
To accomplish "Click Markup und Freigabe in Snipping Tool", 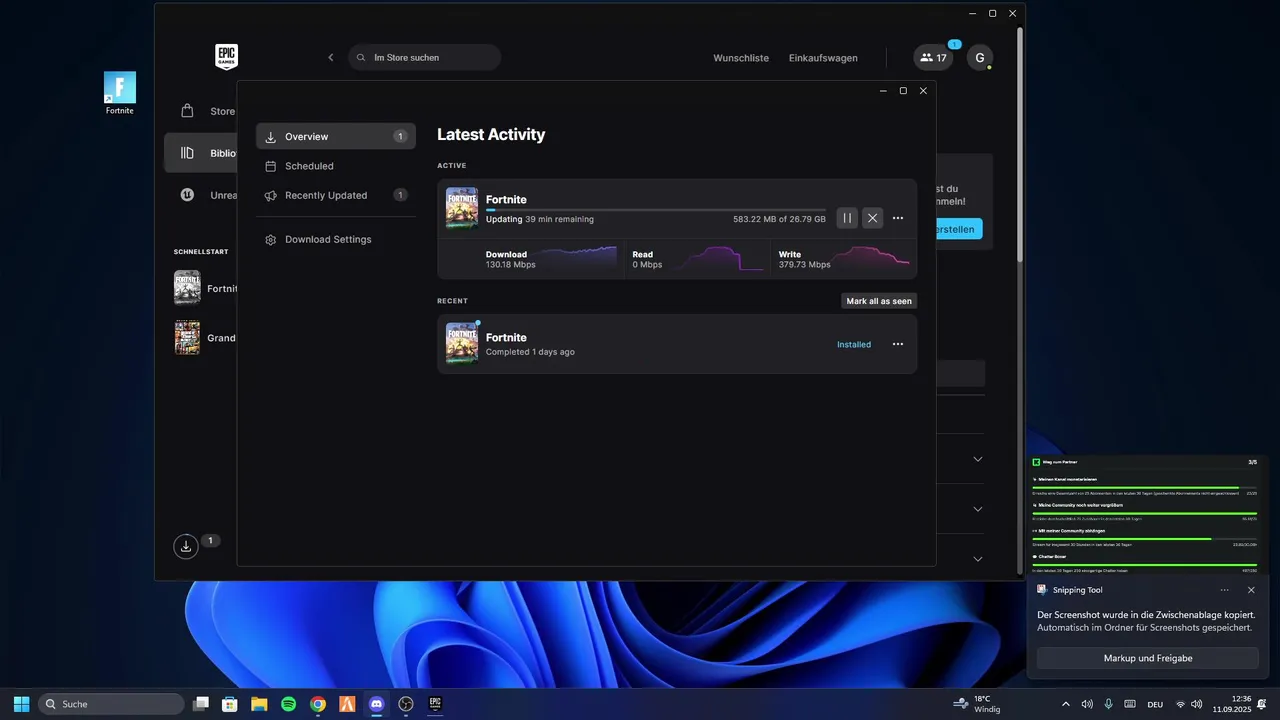I will coord(1148,658).
